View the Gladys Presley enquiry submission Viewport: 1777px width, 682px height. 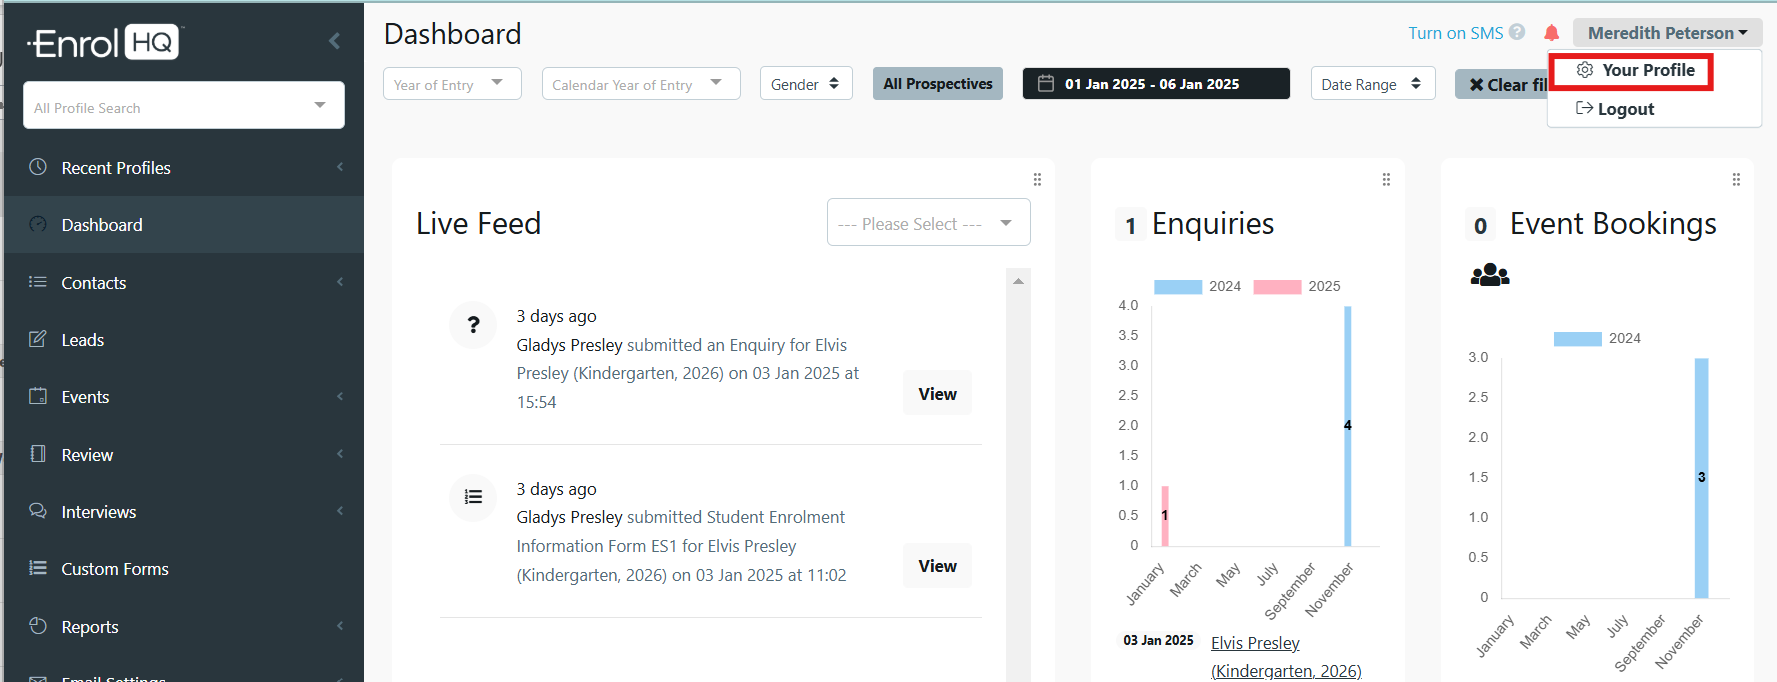point(937,394)
